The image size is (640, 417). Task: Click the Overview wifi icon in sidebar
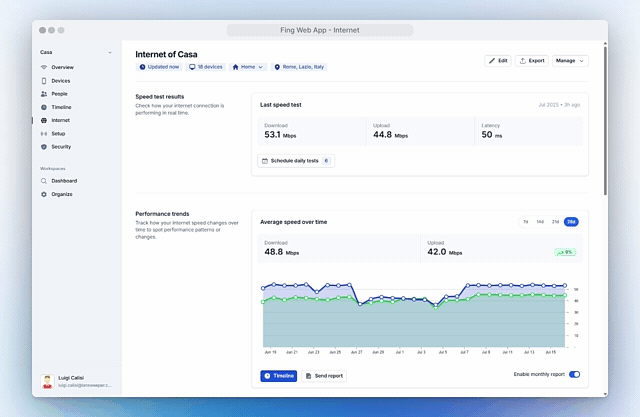pos(44,67)
